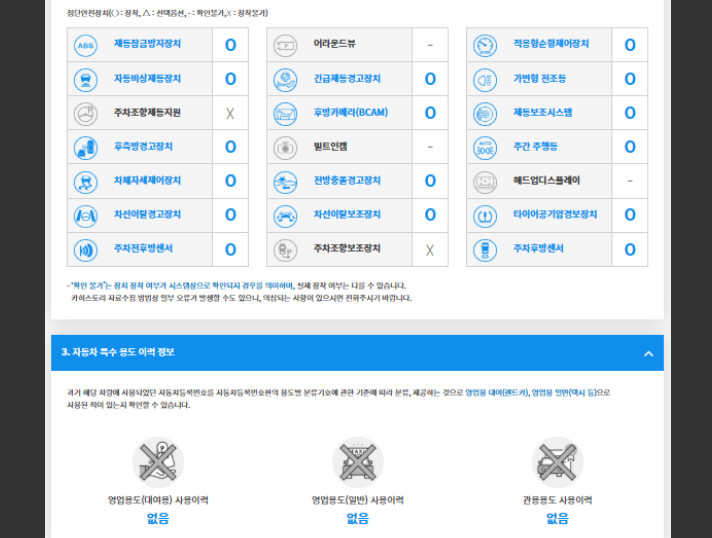Click the 헤드업디스플레이 icon
The height and width of the screenshot is (538, 712).
[x=485, y=181]
